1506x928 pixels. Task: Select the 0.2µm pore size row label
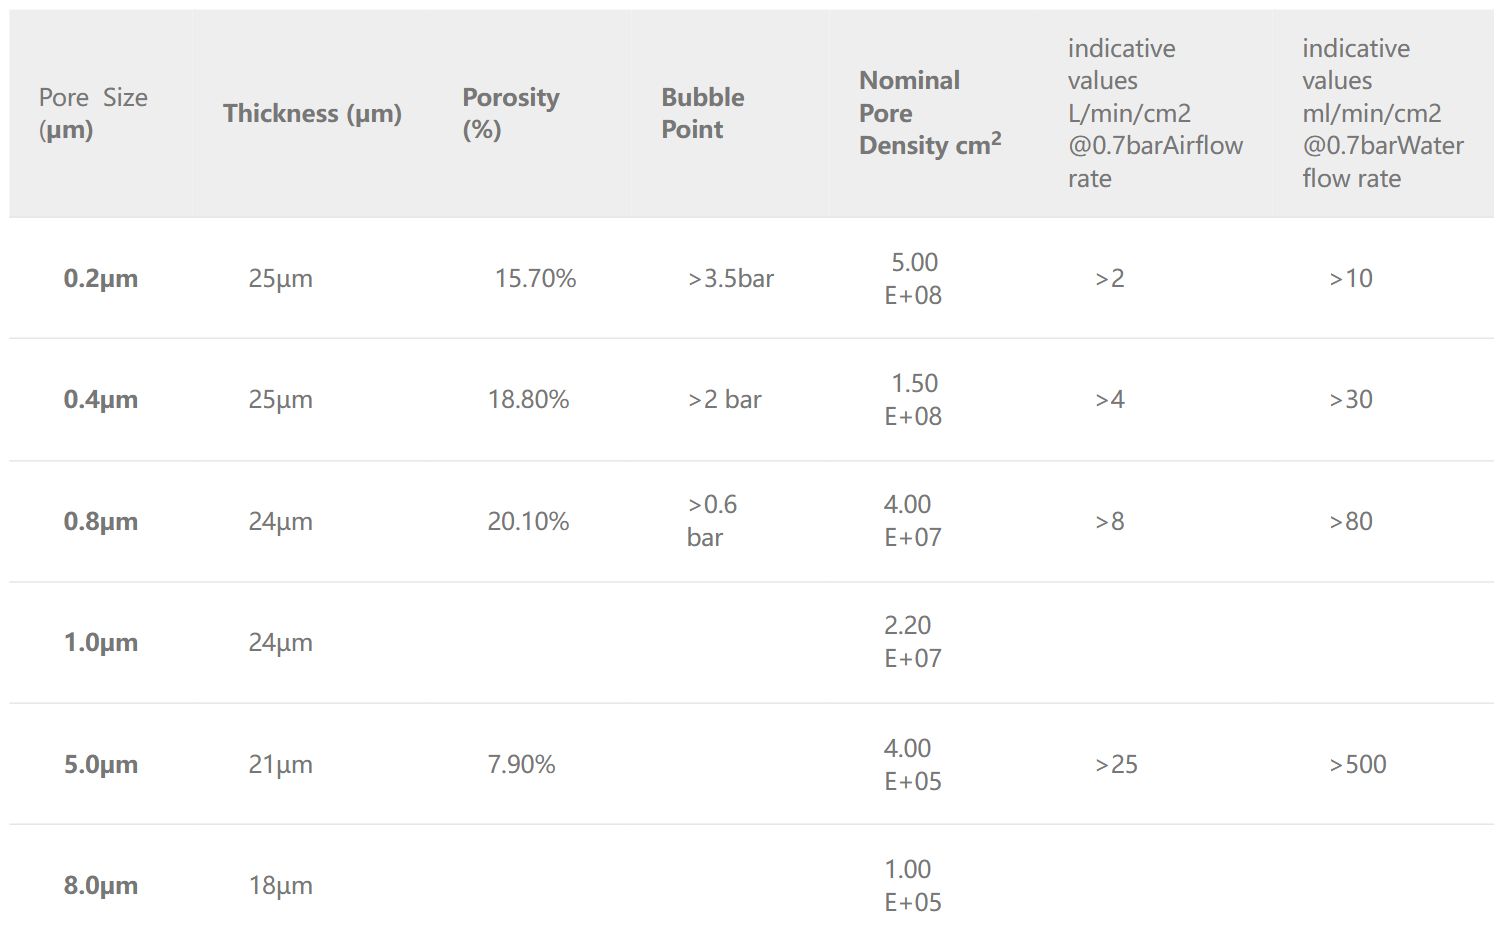coord(101,278)
